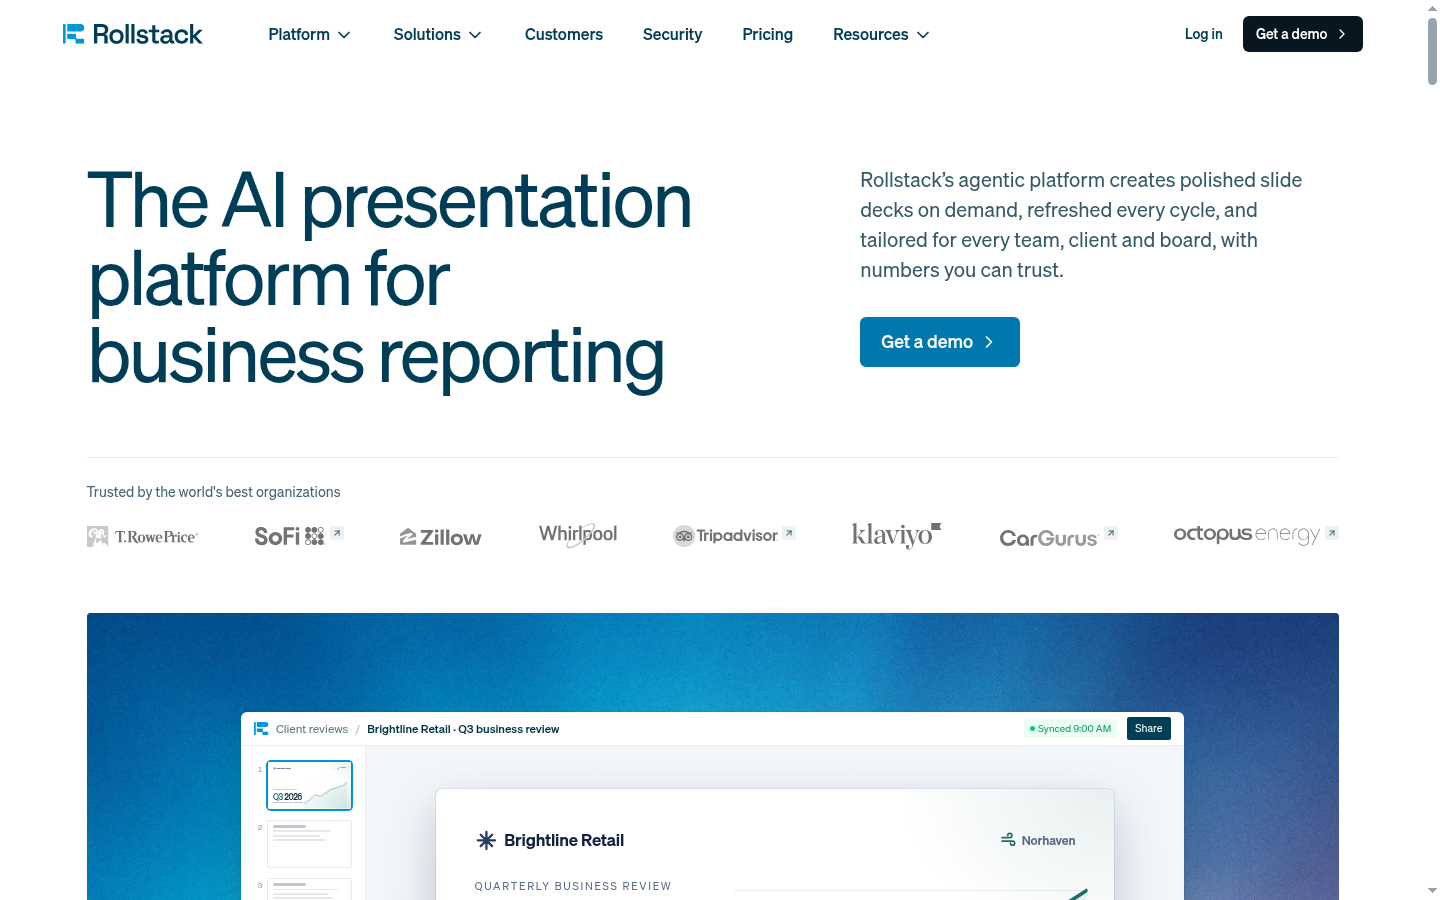Click the dark Get a demo button in header
The image size is (1440, 900).
click(x=1302, y=34)
